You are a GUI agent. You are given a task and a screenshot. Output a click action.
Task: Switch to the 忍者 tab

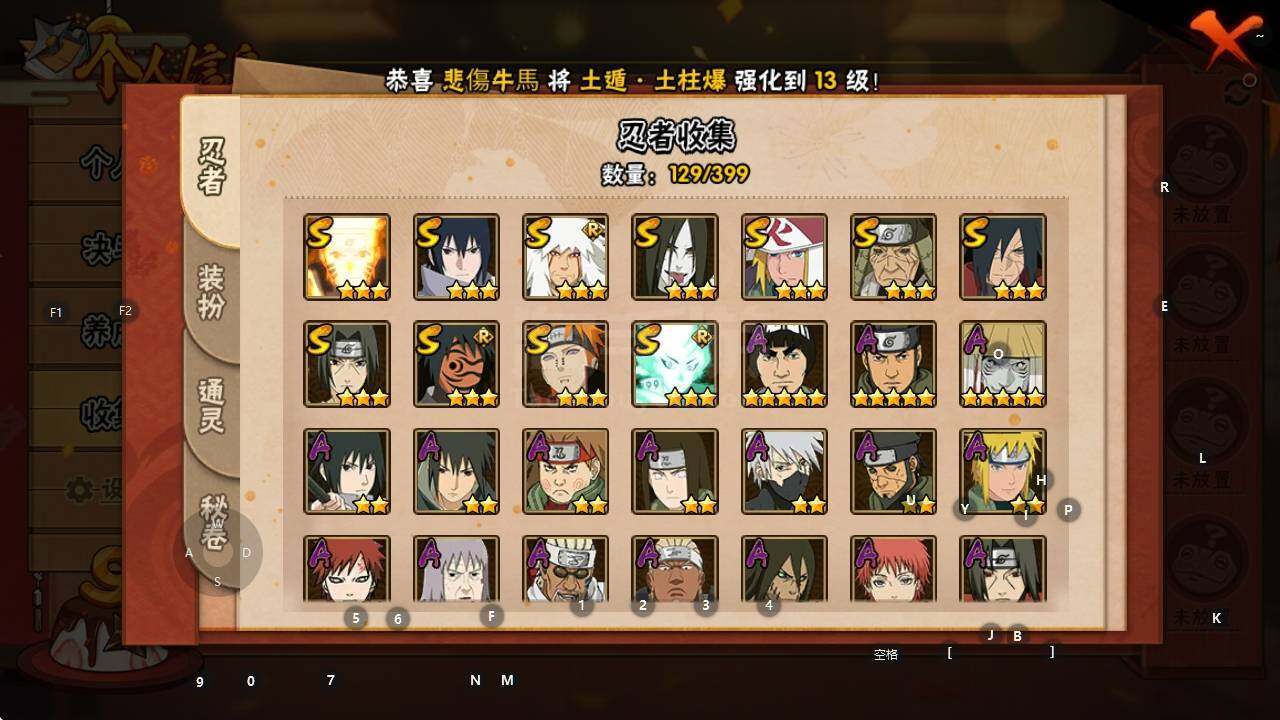click(212, 167)
